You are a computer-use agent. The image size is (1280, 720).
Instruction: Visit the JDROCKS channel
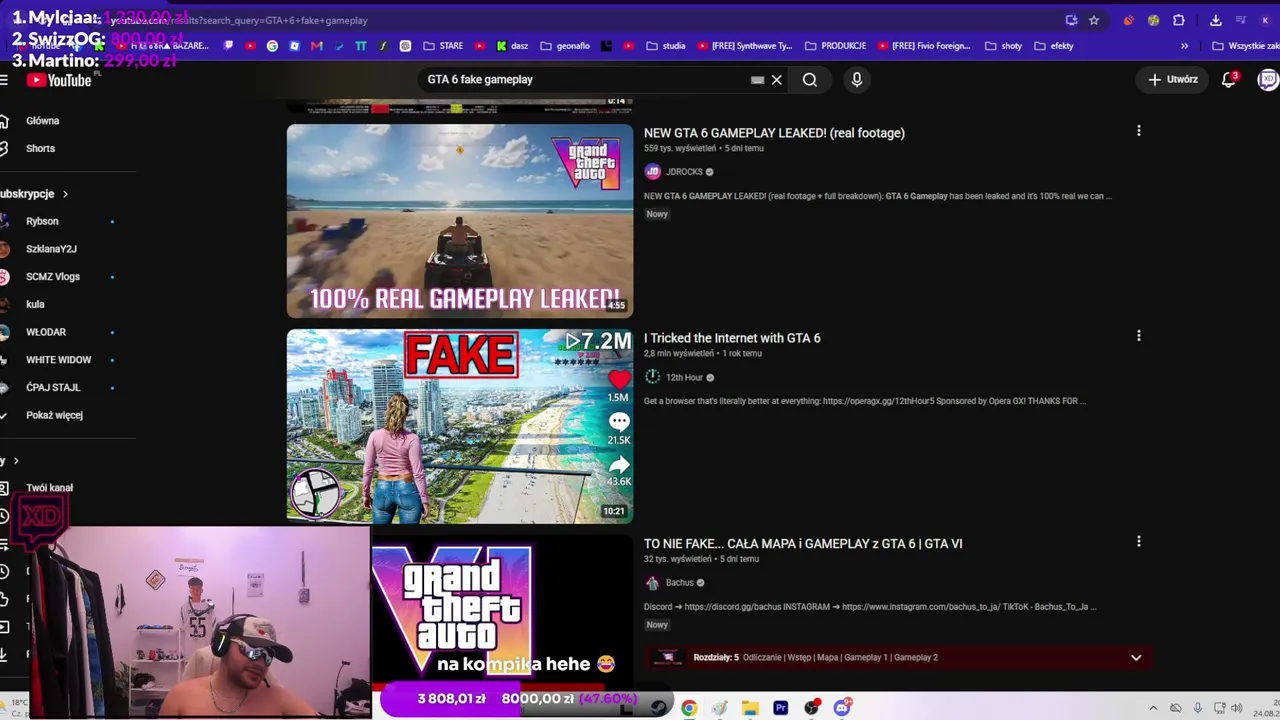684,172
